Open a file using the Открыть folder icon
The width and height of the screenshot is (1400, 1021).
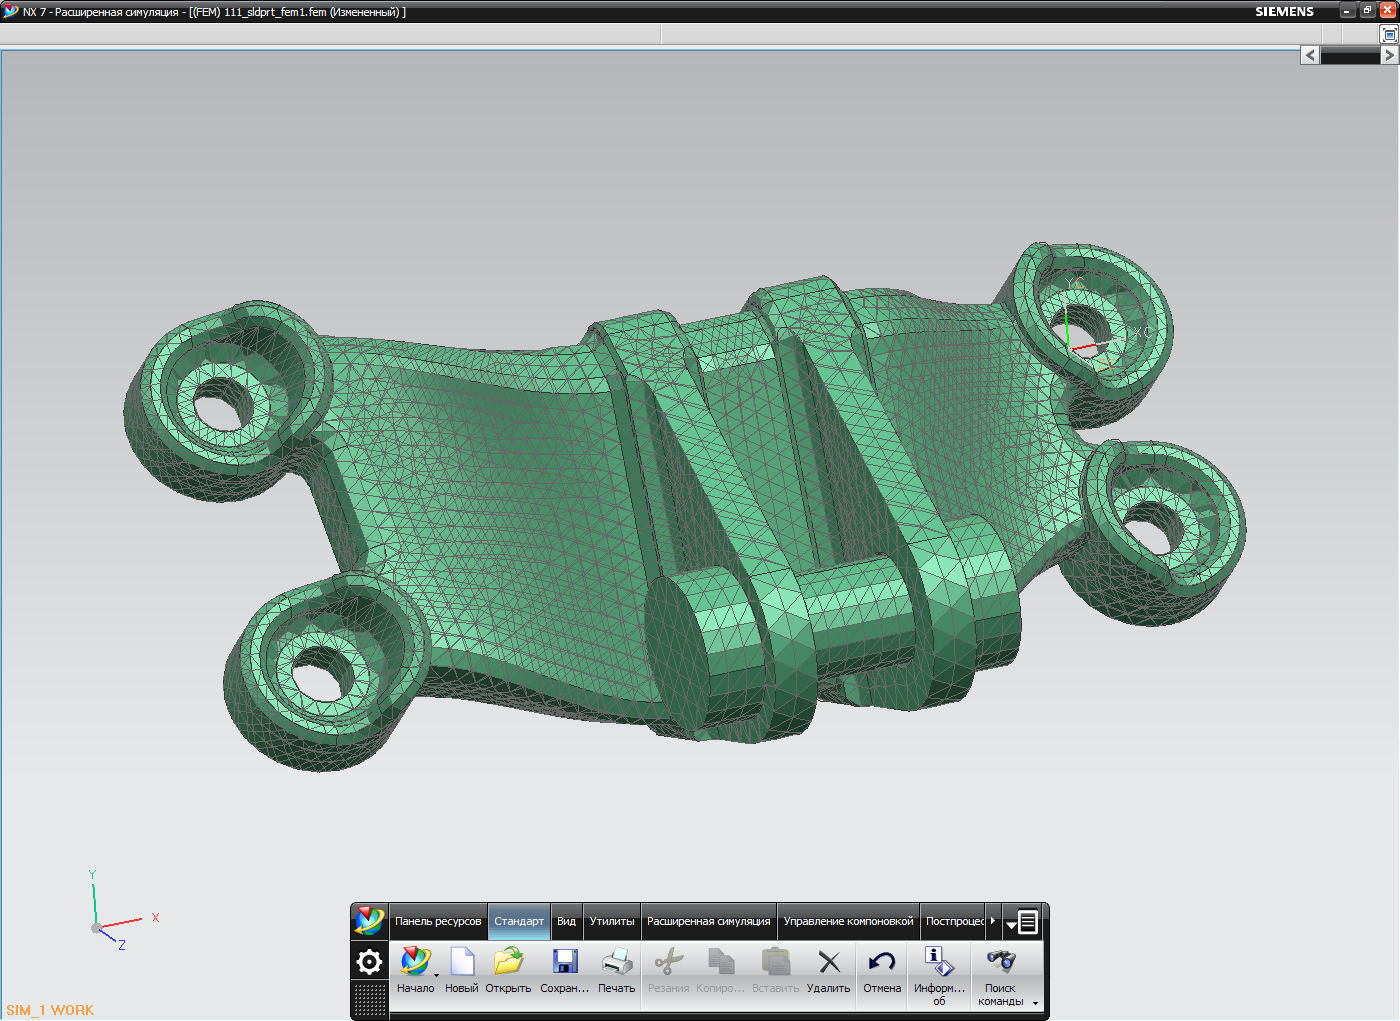click(507, 960)
